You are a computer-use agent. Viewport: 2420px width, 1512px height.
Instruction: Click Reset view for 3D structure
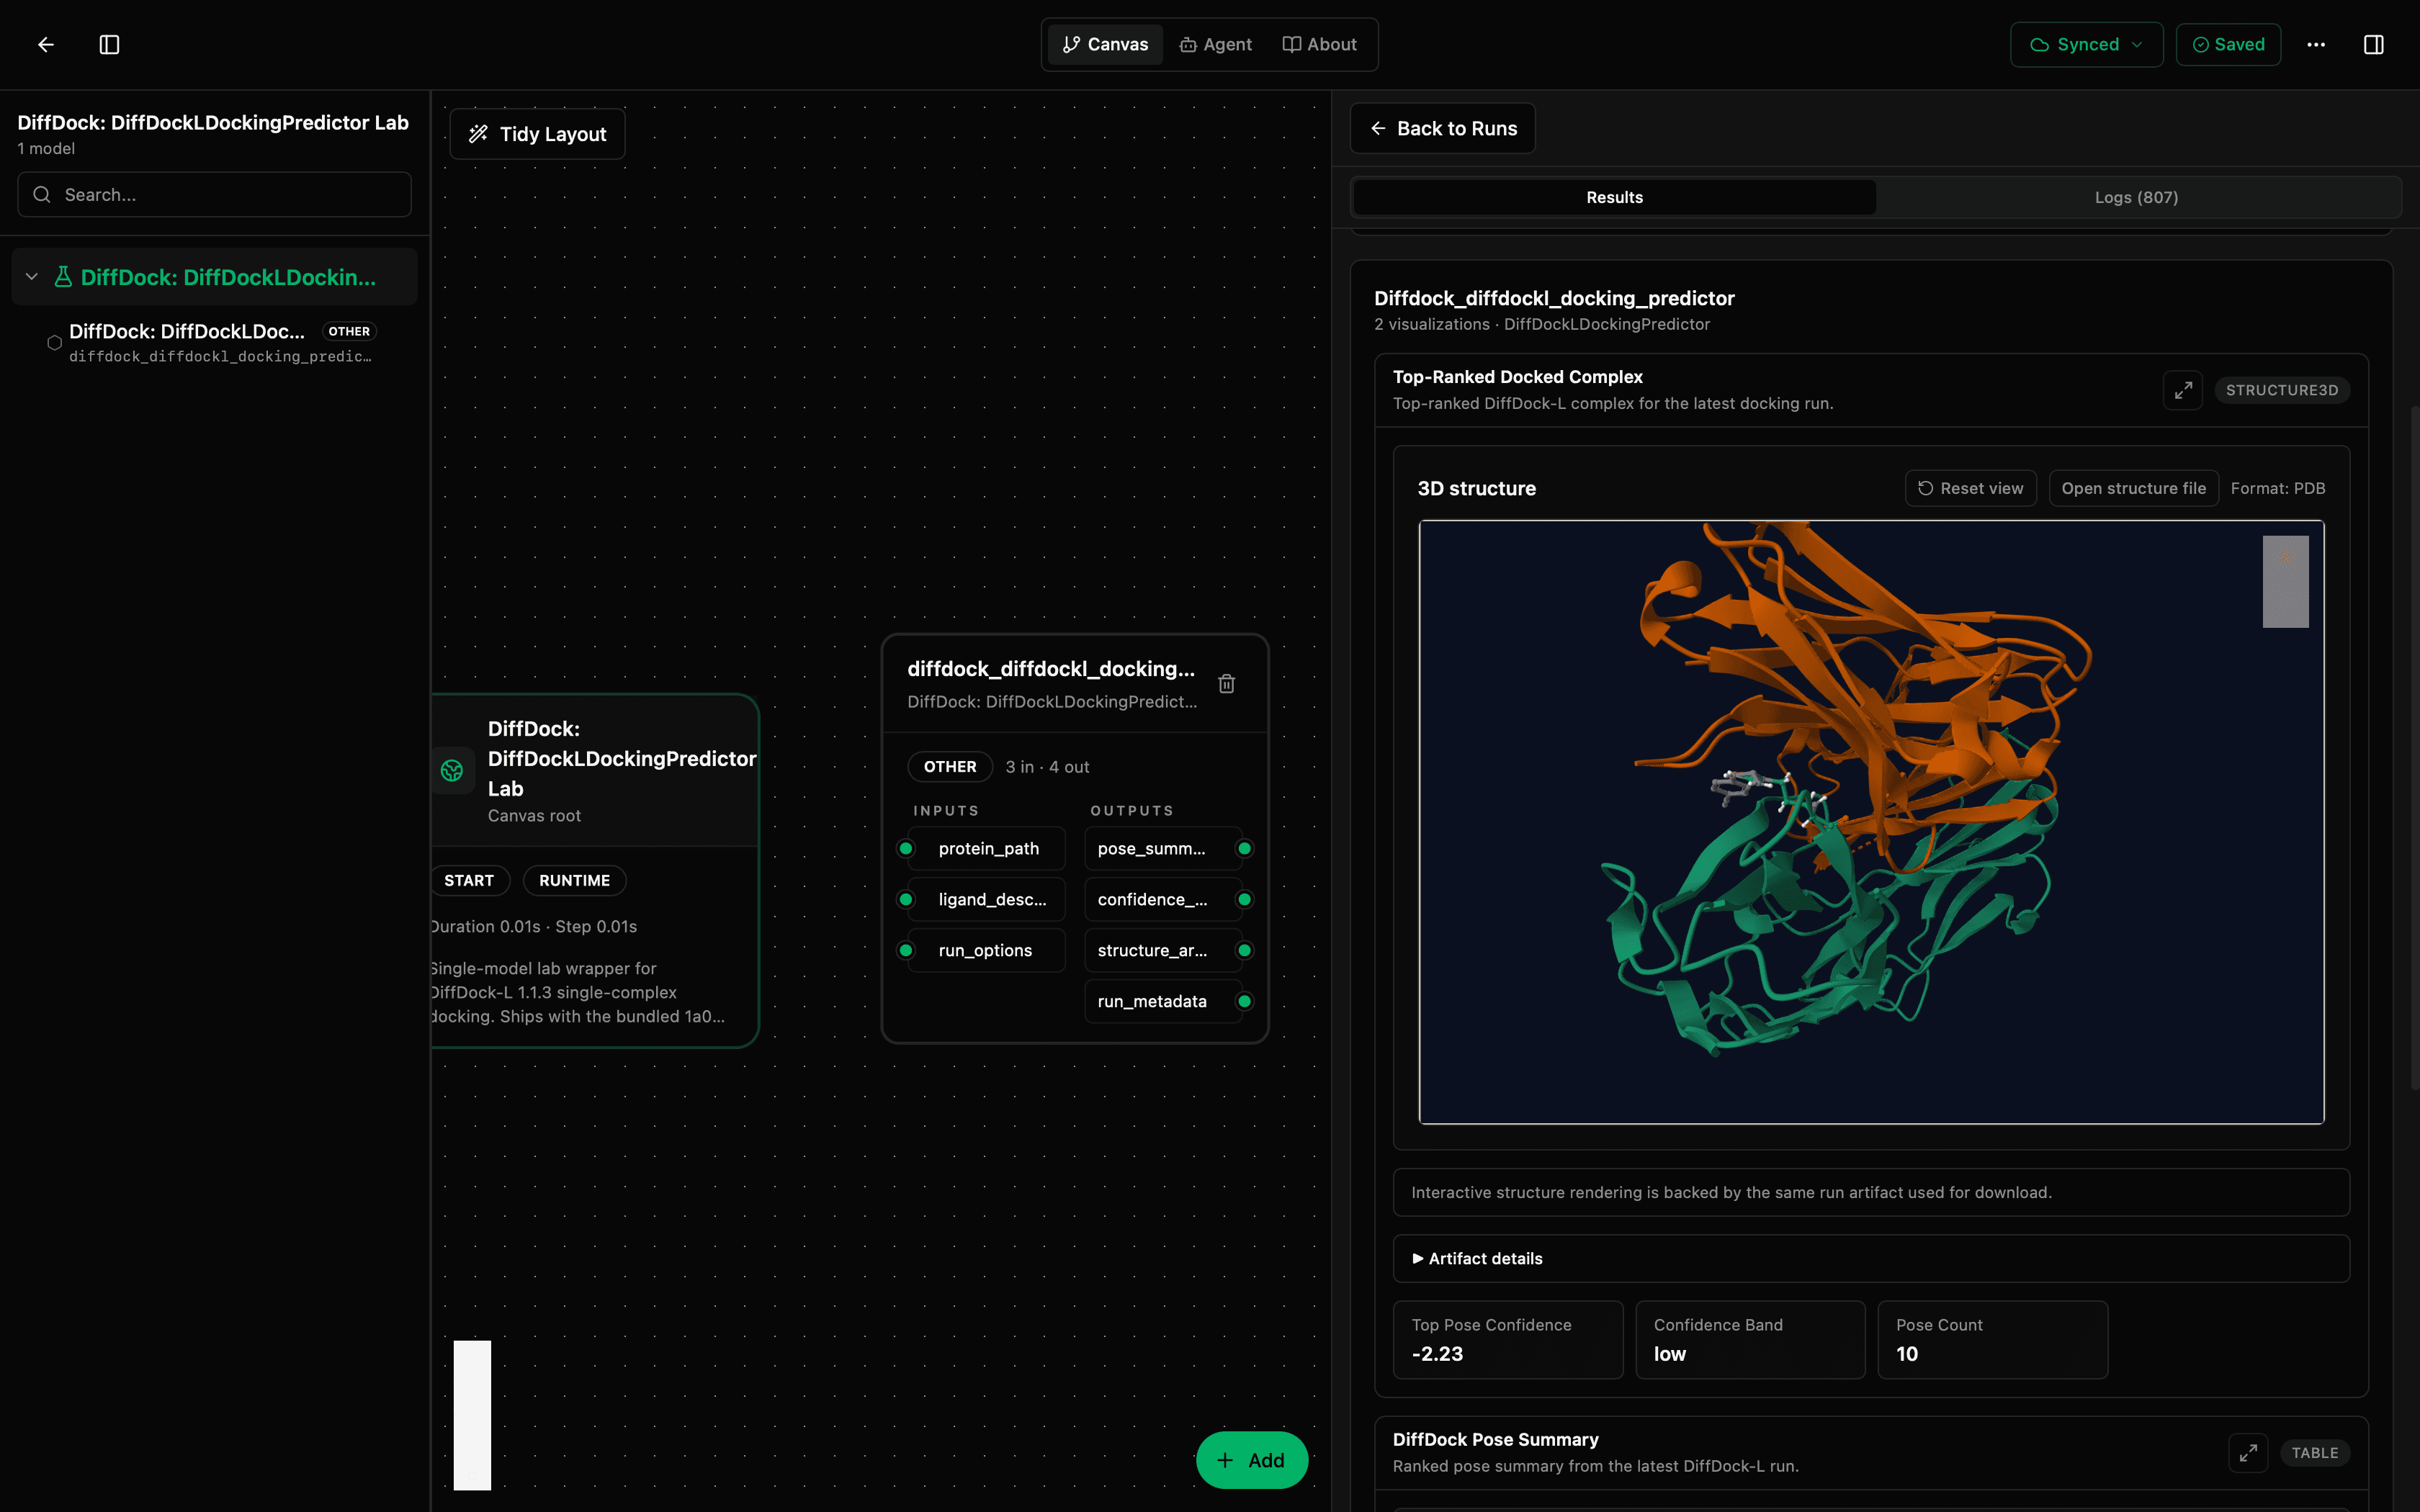tap(1970, 488)
